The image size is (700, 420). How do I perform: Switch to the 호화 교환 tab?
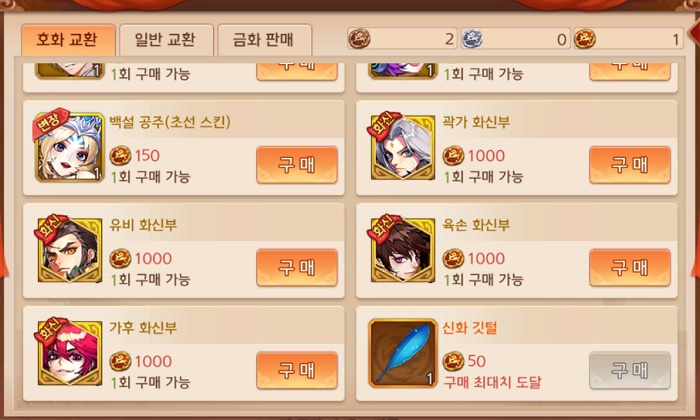68,40
